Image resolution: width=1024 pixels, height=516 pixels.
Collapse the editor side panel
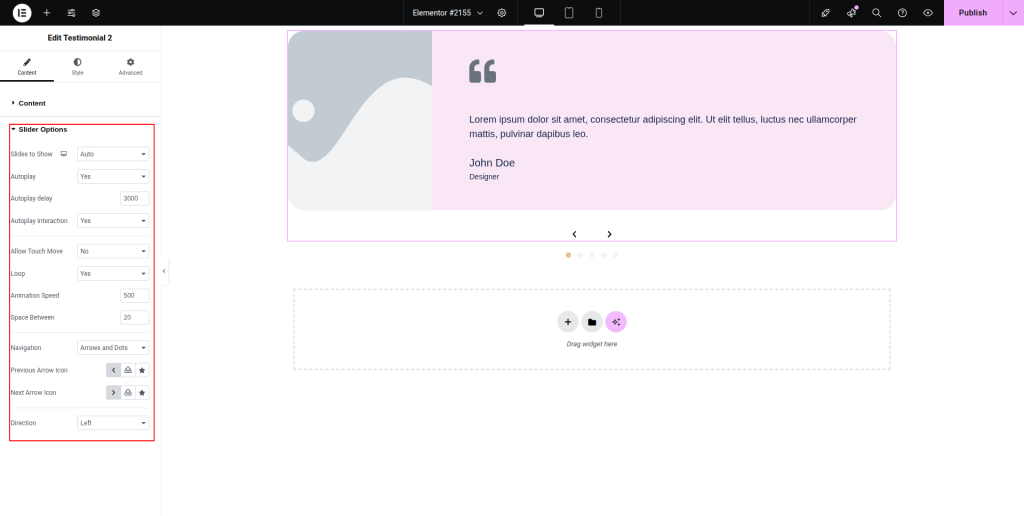164,270
